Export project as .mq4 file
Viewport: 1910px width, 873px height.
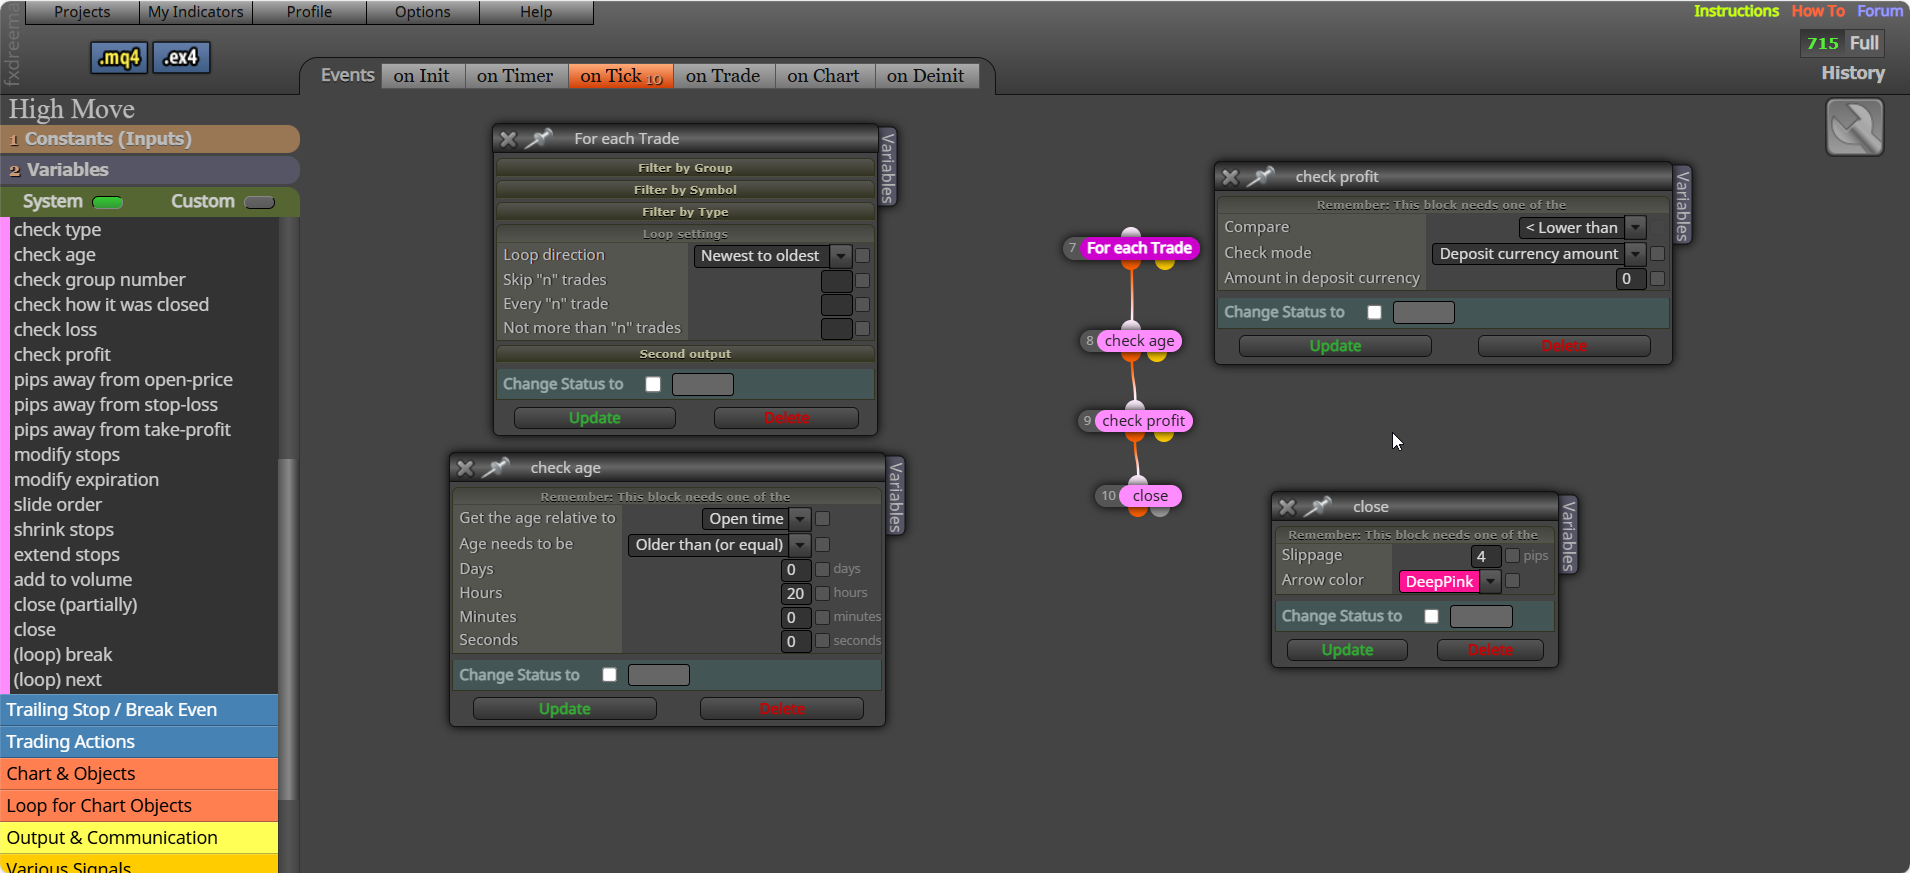coord(119,58)
